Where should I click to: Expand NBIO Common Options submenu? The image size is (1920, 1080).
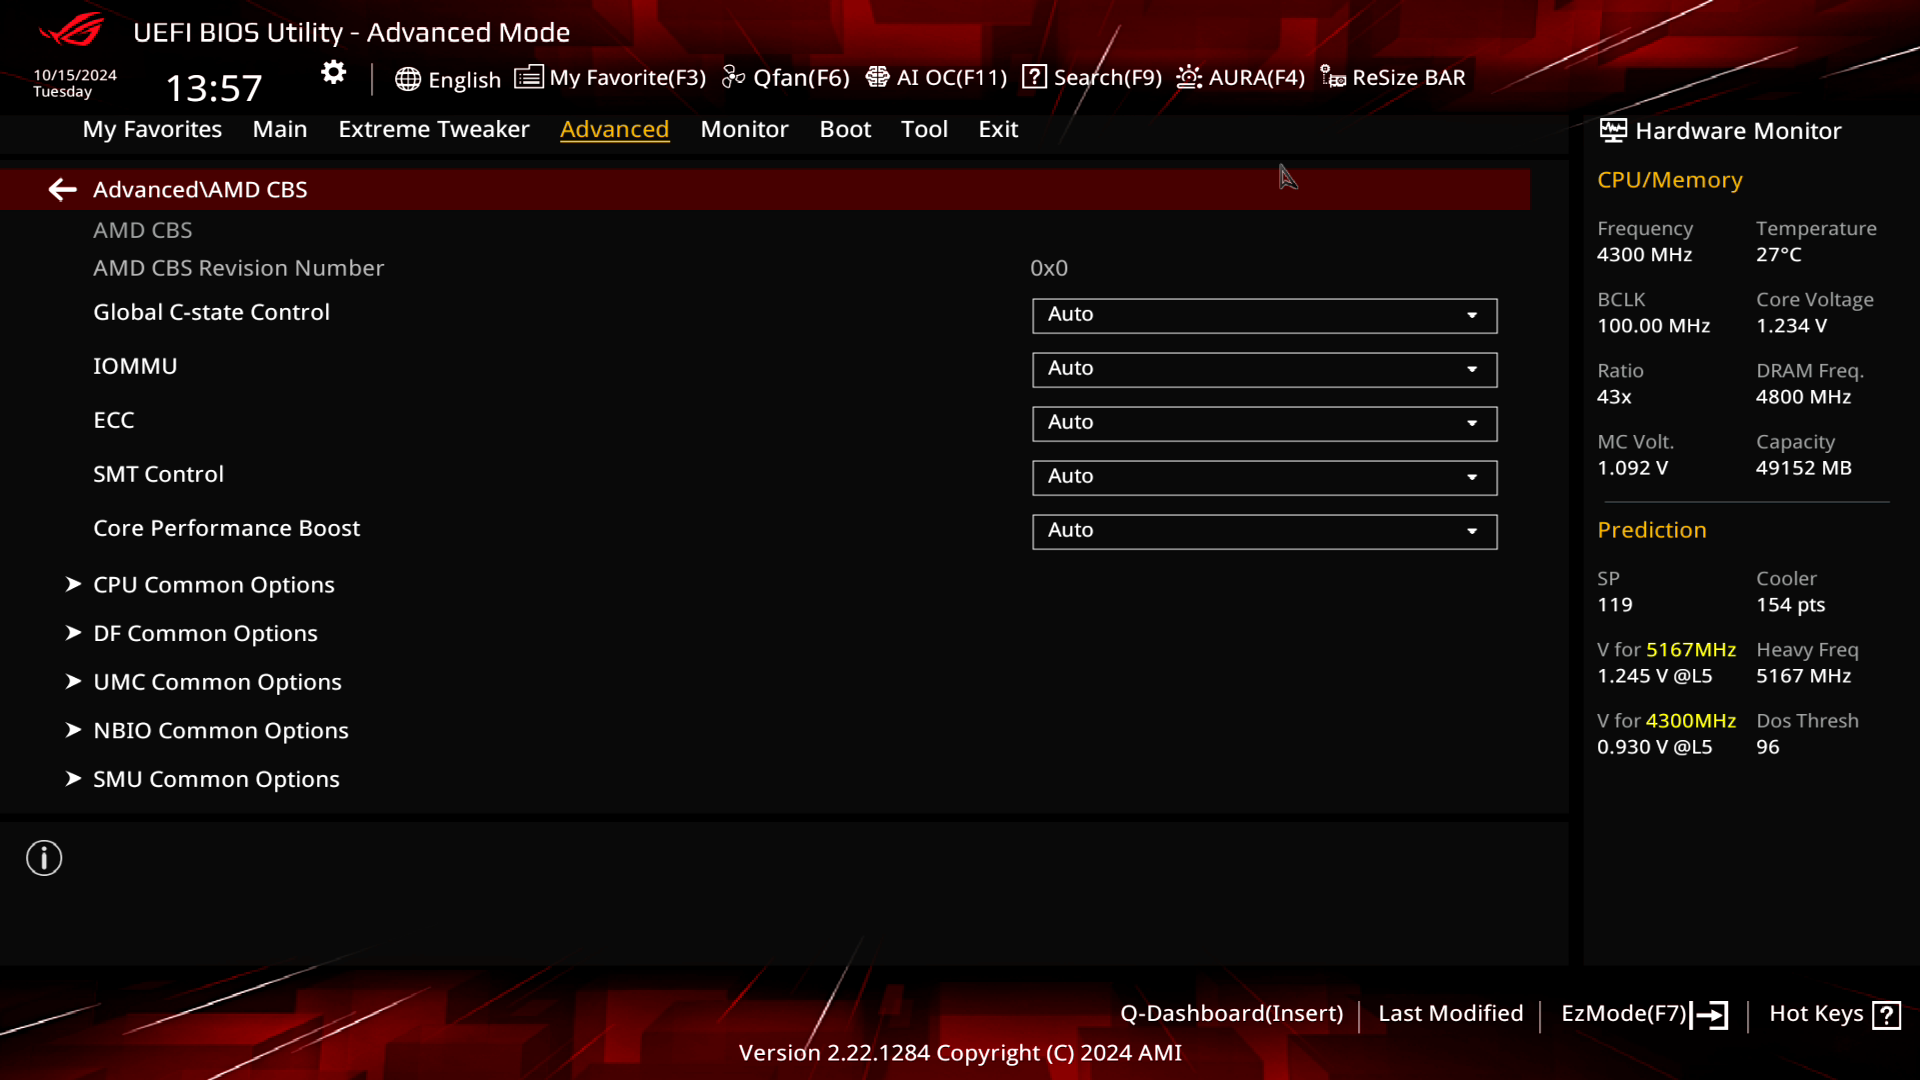click(x=220, y=729)
